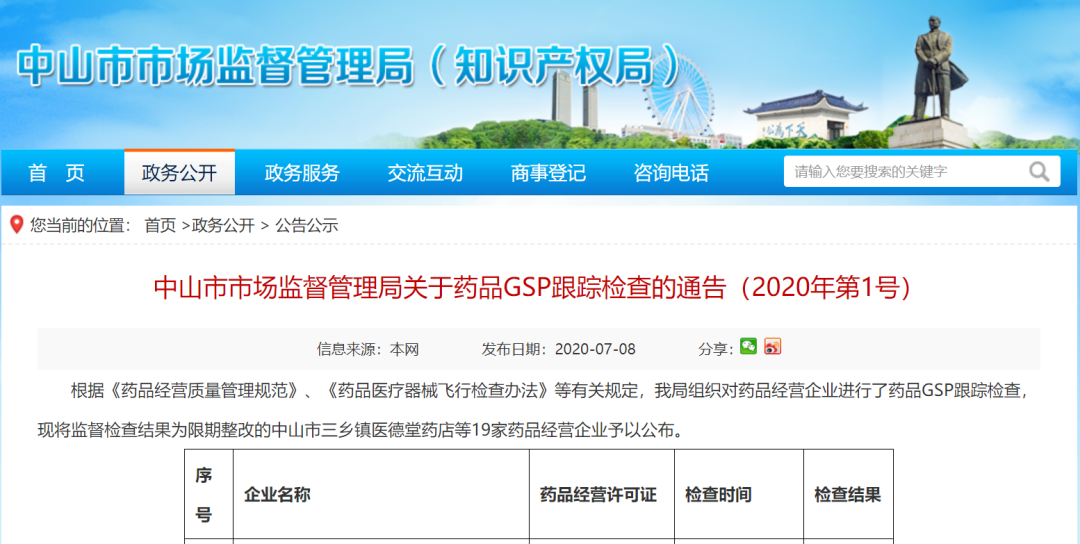This screenshot has width=1080, height=544.
Task: Open the 首页 navigation tab
Action: pyautogui.click(x=56, y=173)
